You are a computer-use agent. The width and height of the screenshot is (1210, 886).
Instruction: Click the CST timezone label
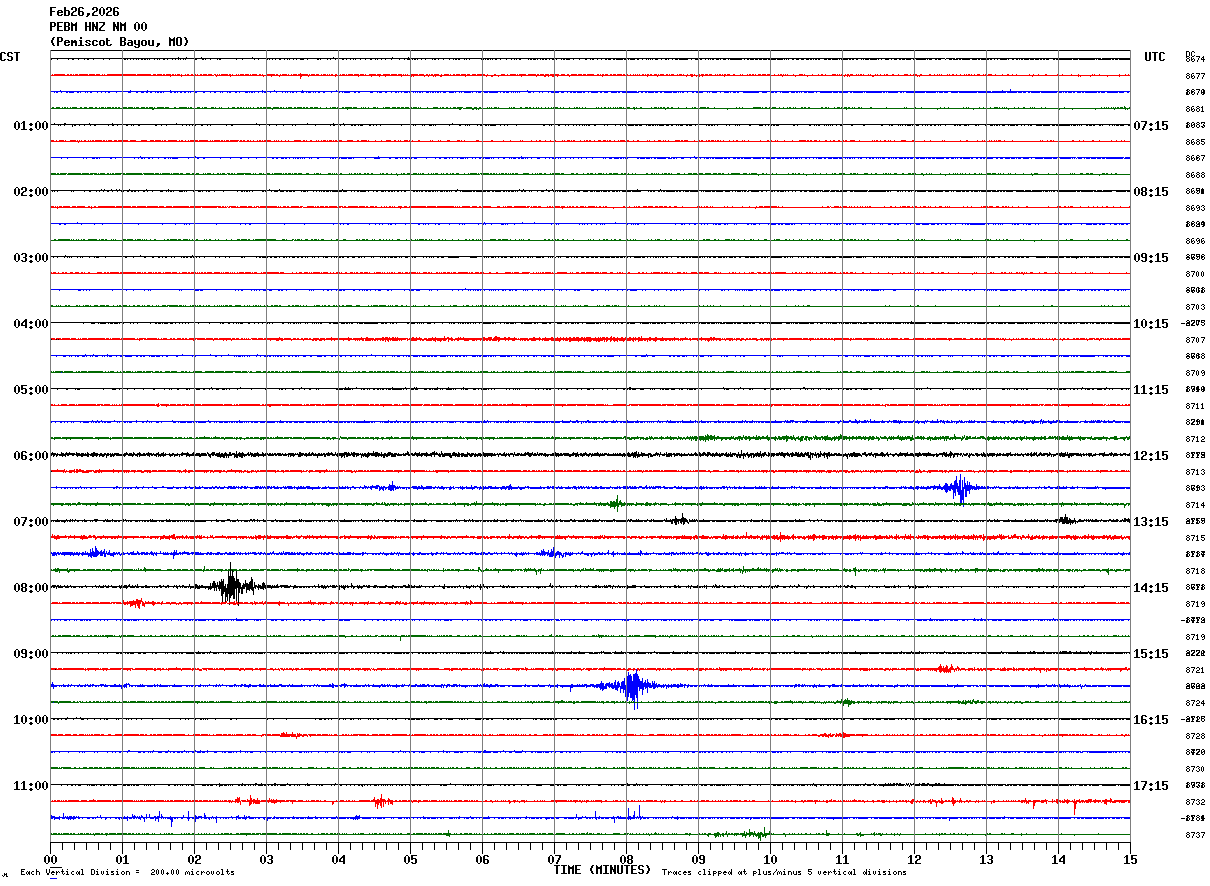click(x=10, y=57)
